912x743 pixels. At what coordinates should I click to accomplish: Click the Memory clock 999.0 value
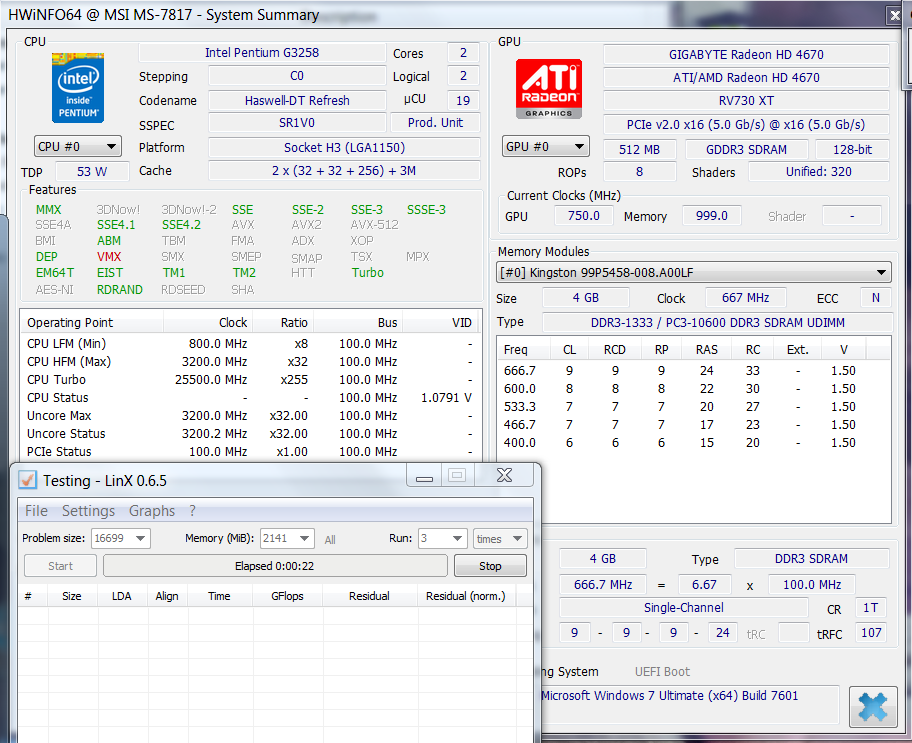pyautogui.click(x=712, y=216)
